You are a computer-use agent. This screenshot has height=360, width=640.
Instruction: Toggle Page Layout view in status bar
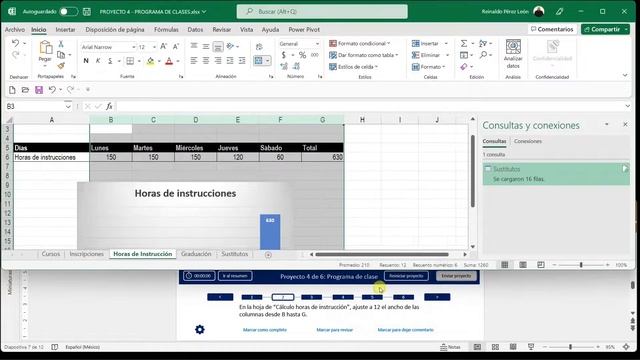pyautogui.click(x=523, y=265)
